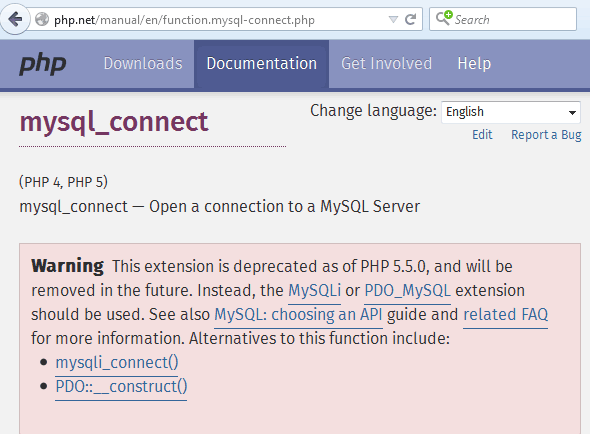Open the Help menu item
Image resolution: width=590 pixels, height=434 pixels.
(x=474, y=64)
